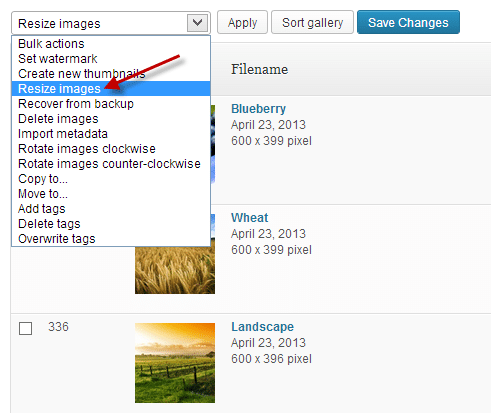Open the Blueberry image title link

tap(258, 109)
